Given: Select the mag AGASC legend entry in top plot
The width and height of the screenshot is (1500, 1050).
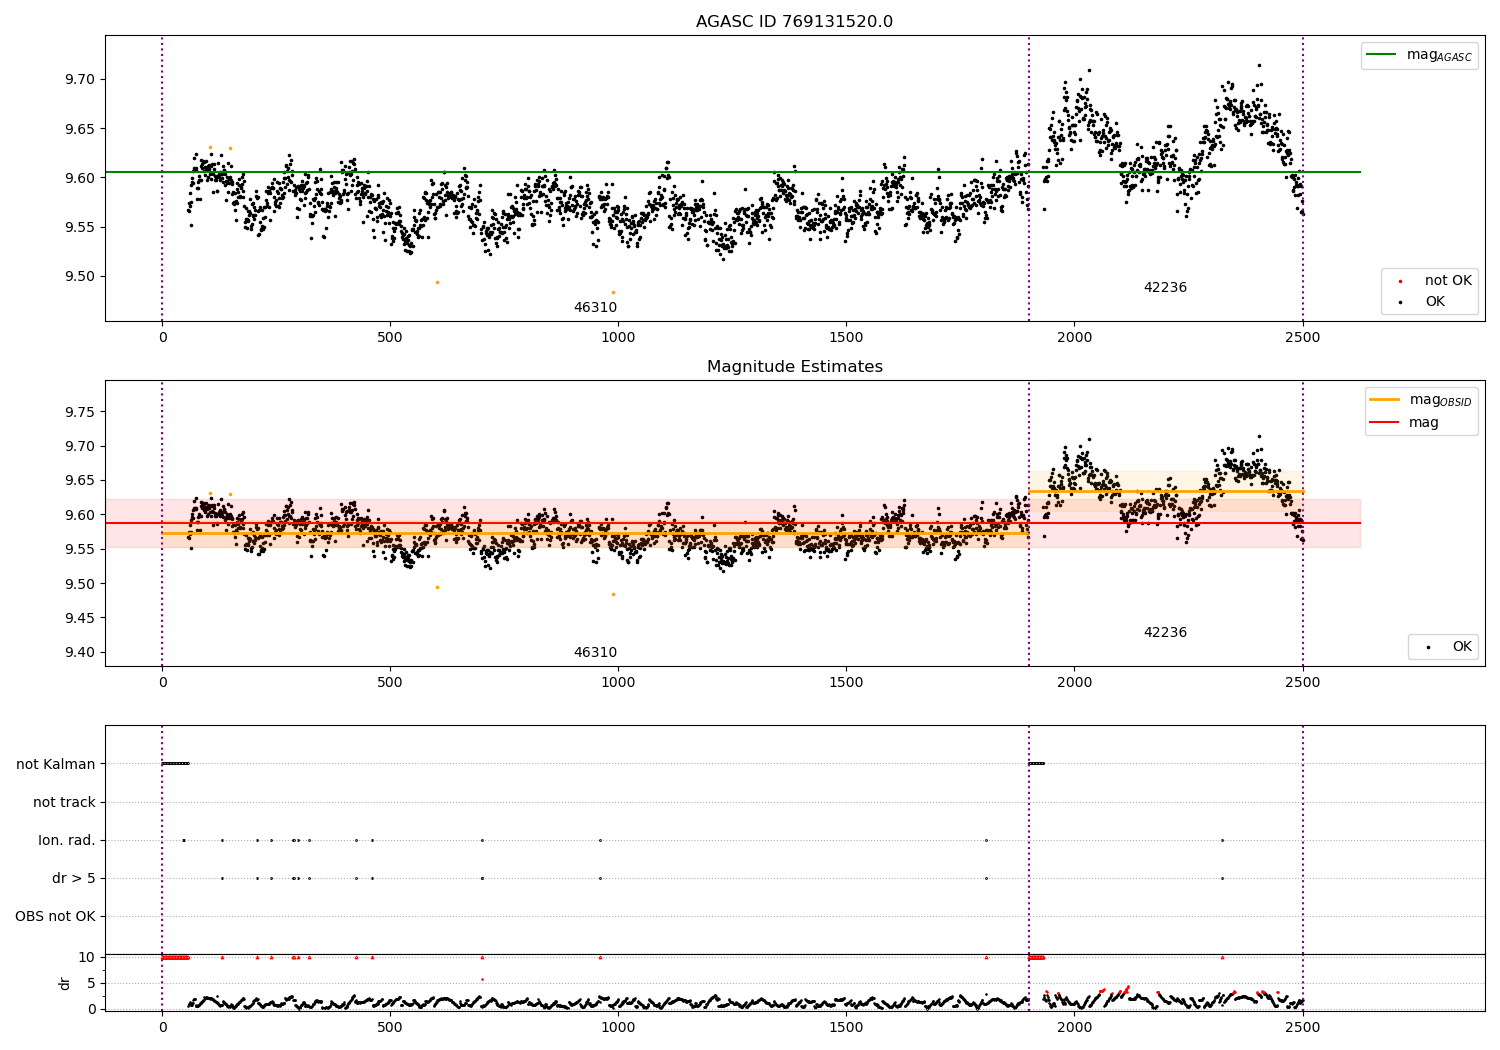Looking at the screenshot, I should point(1419,55).
